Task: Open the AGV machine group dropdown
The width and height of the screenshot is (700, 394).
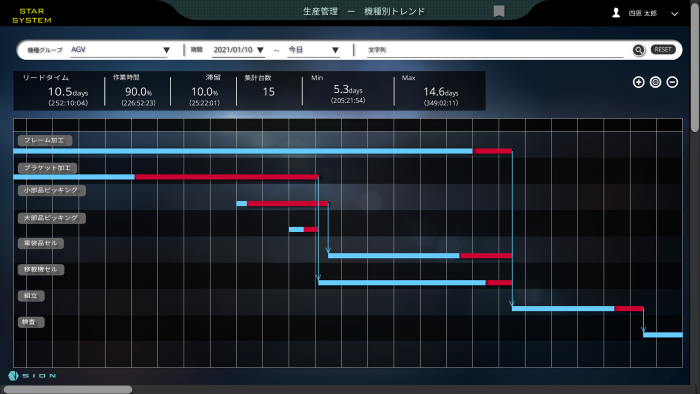Action: (x=119, y=50)
